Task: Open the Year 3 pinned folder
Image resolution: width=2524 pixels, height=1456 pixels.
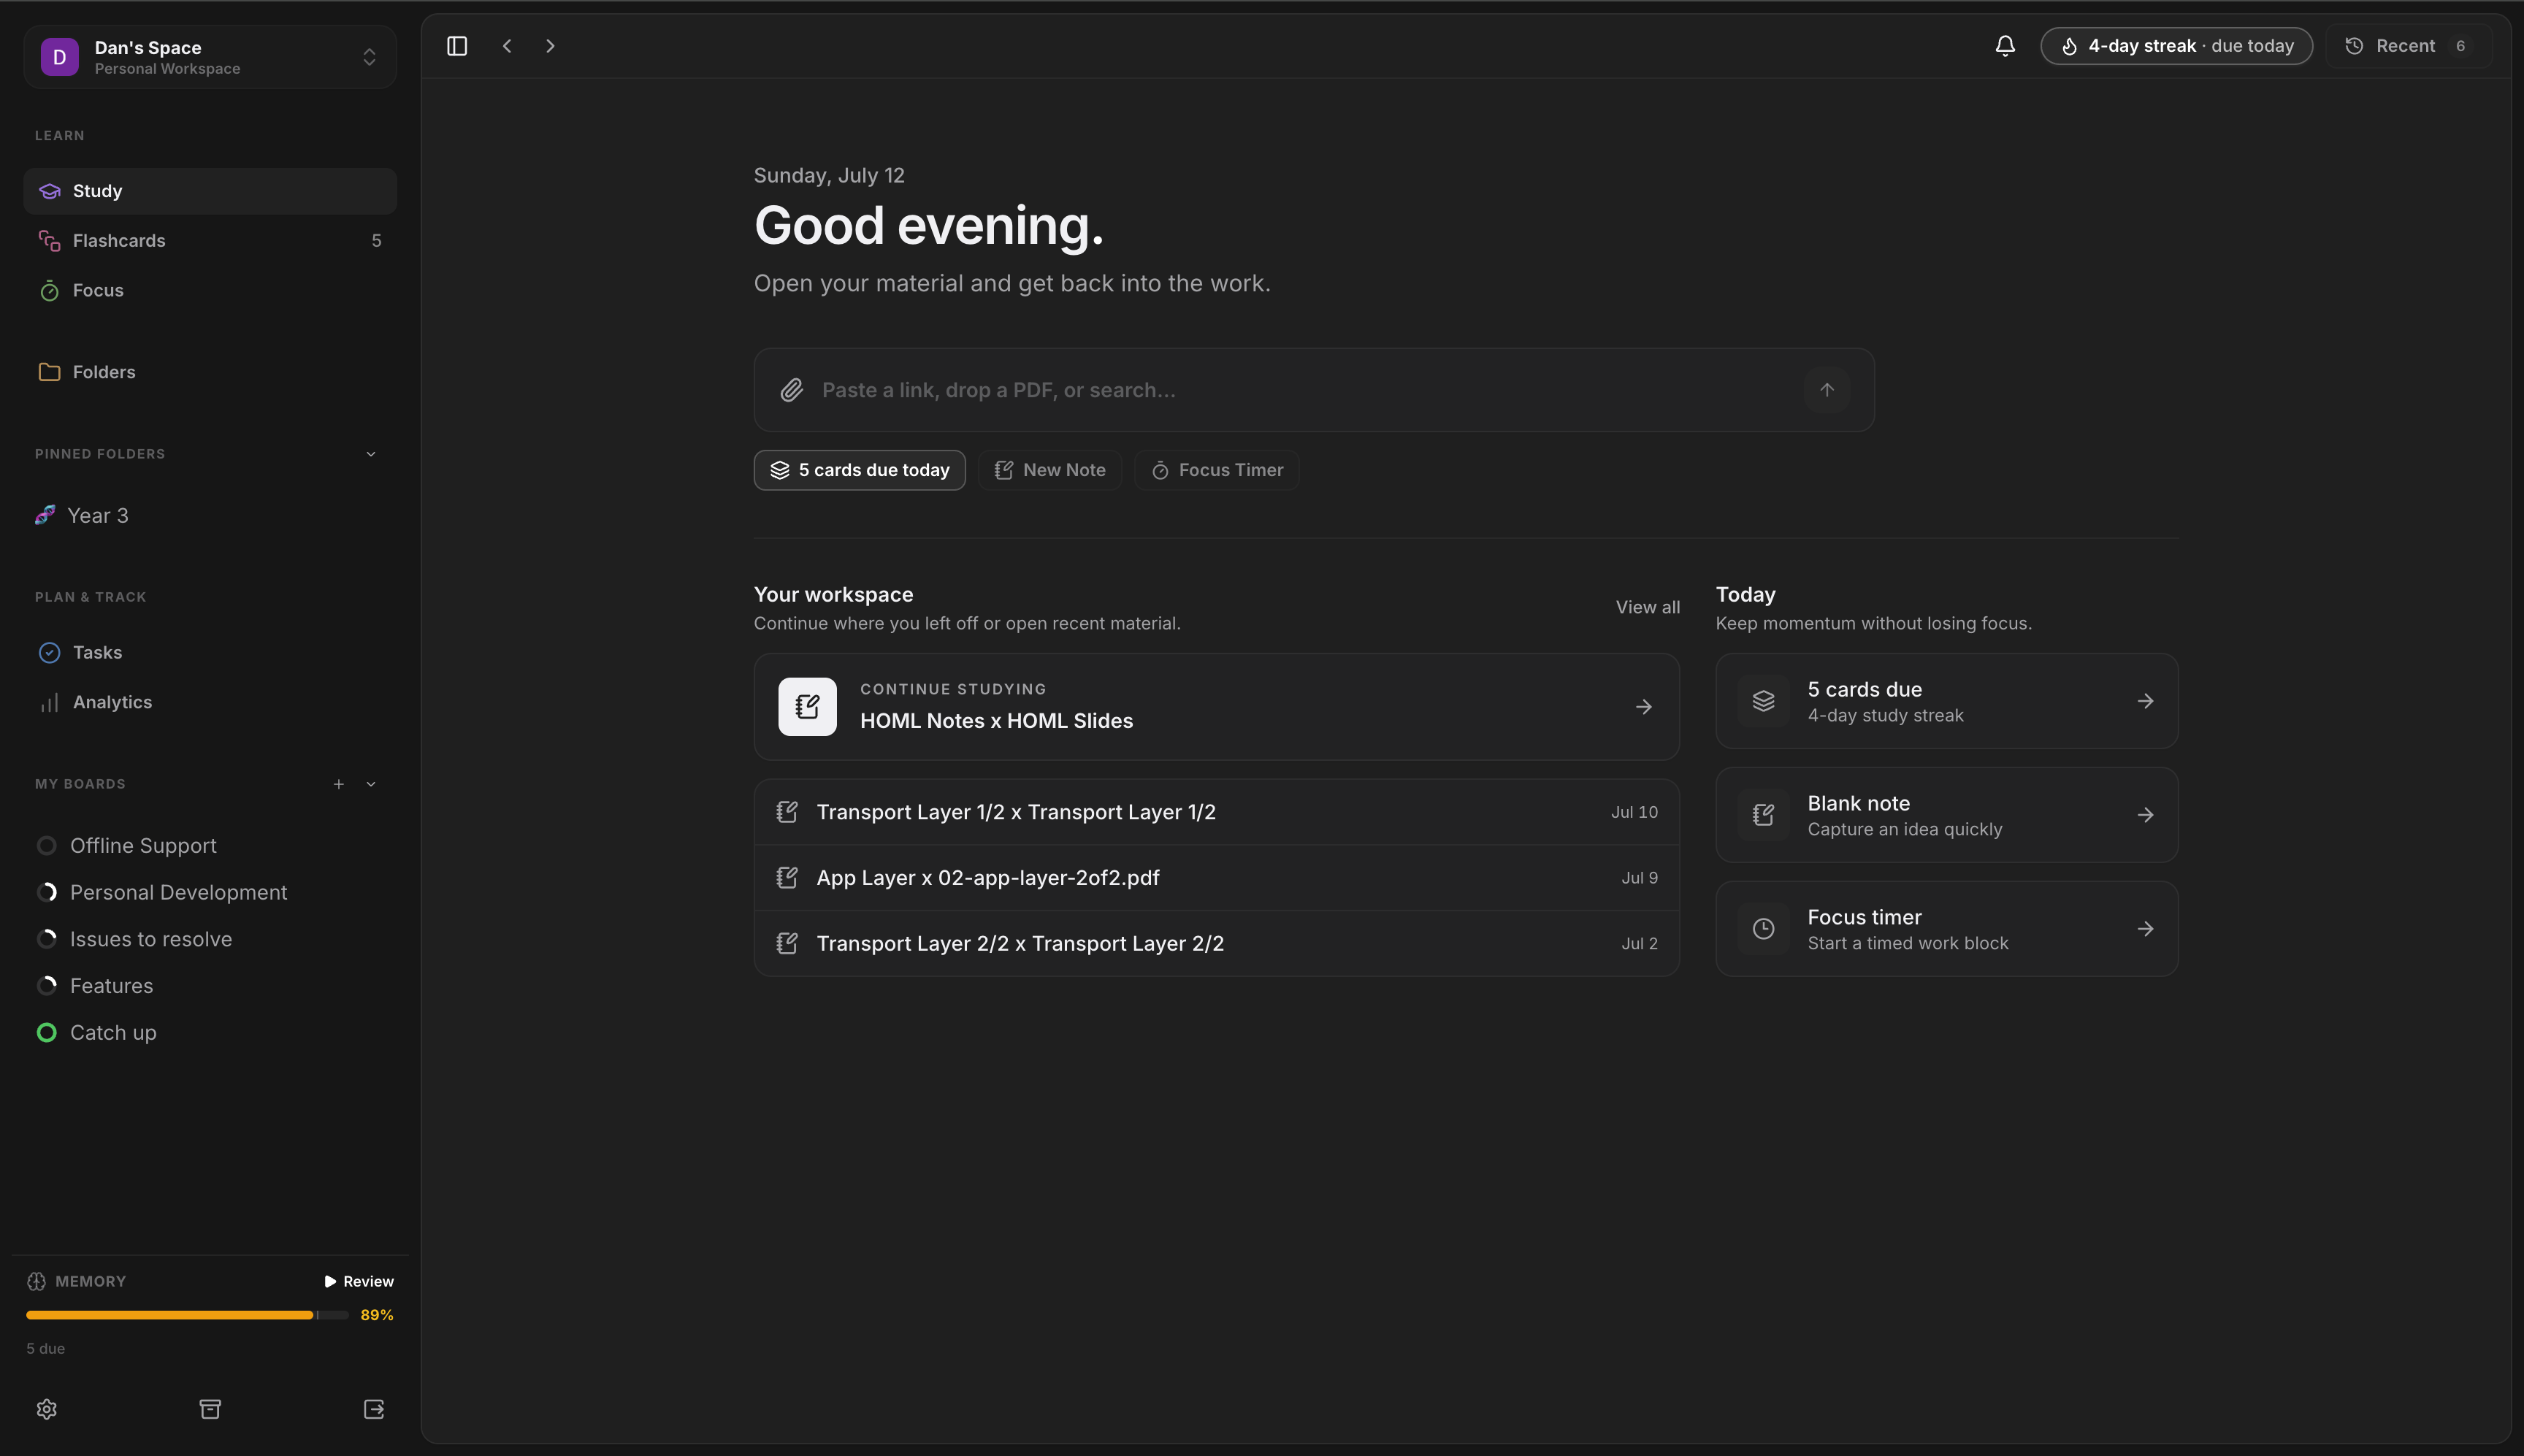Action: 210,516
